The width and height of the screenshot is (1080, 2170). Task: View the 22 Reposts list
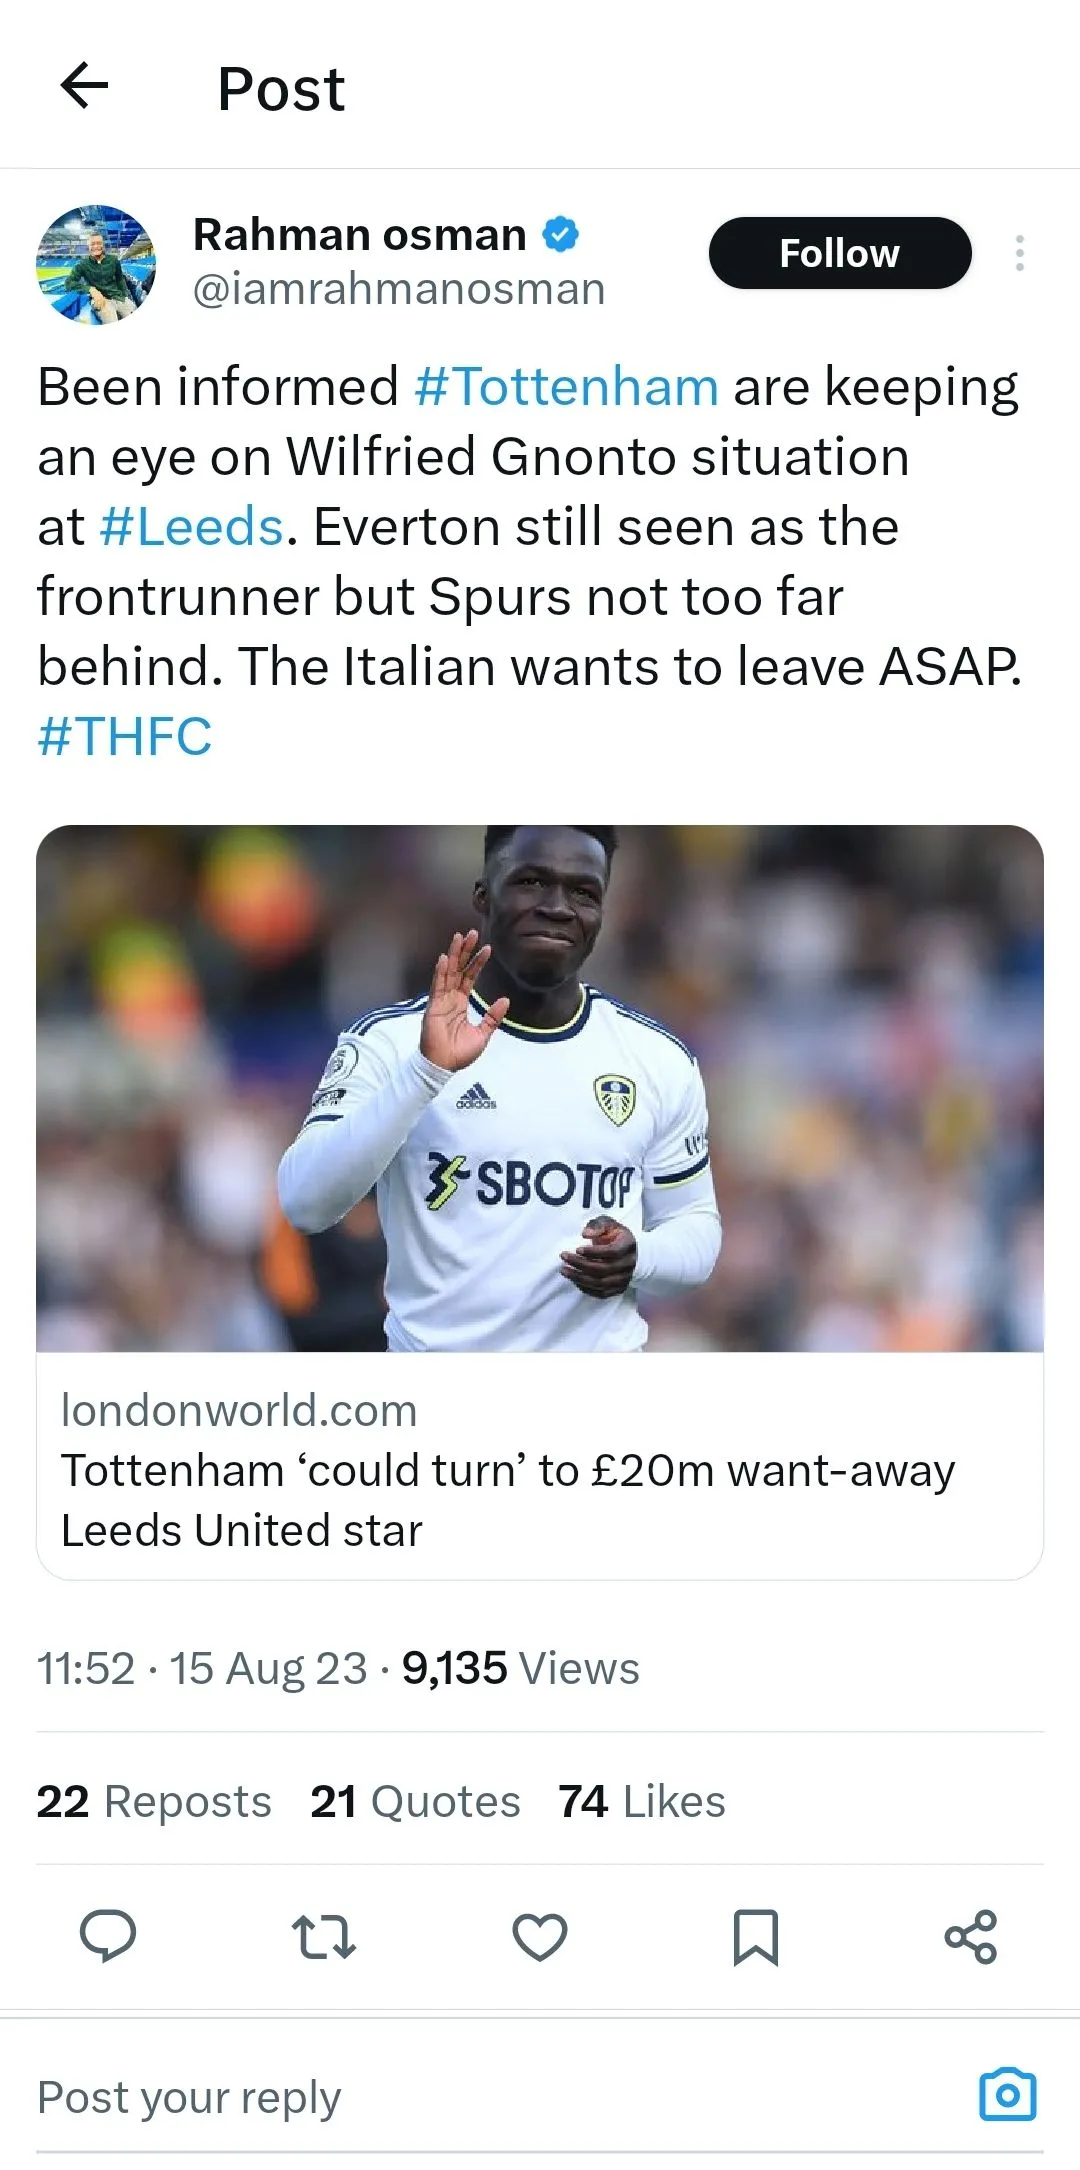click(x=154, y=1801)
